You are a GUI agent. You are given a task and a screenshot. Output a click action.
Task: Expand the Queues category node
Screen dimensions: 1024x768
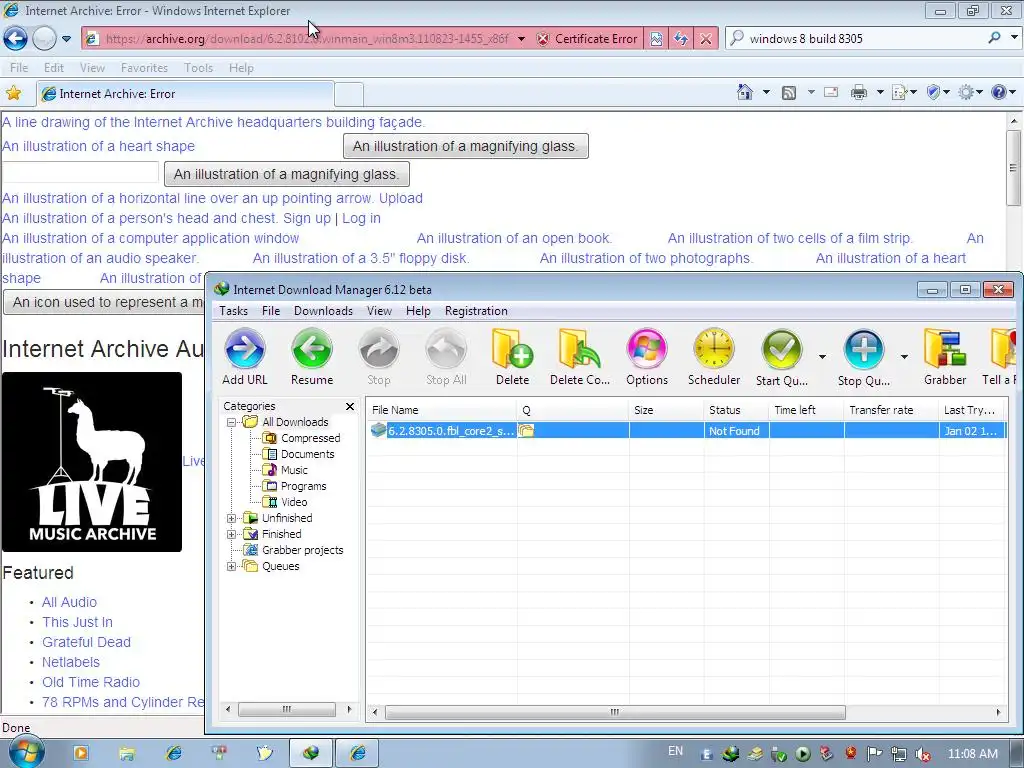(231, 566)
